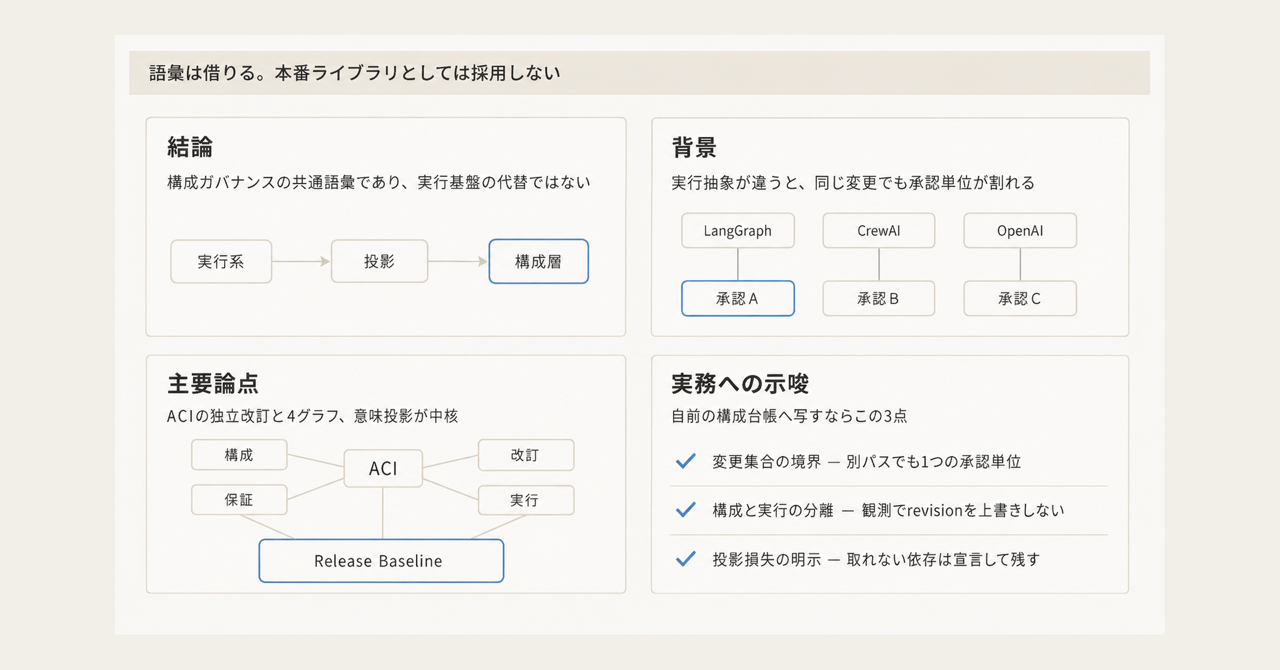Viewport: 1280px width, 670px height.
Task: Click the heading 主要論点
Action: 214,385
